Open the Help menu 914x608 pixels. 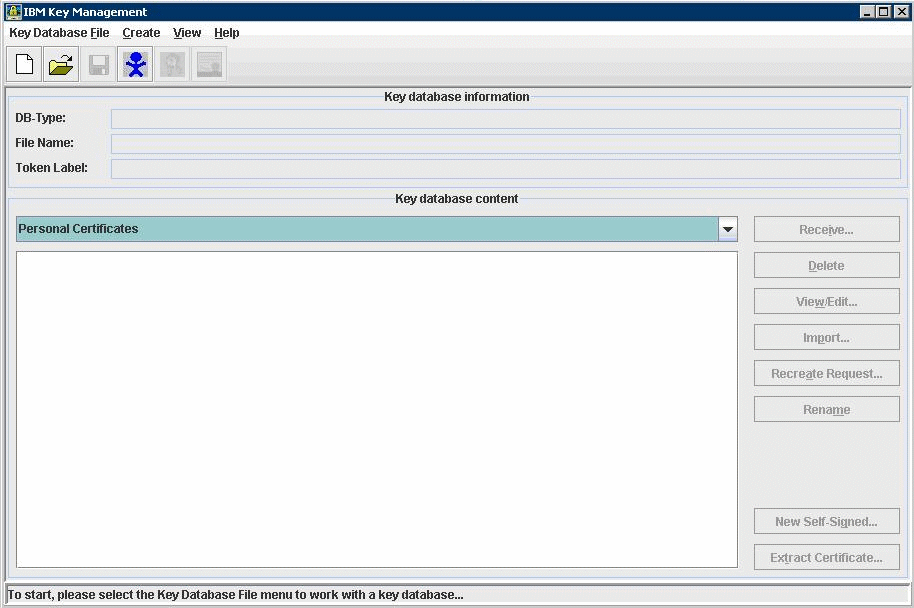(x=227, y=33)
